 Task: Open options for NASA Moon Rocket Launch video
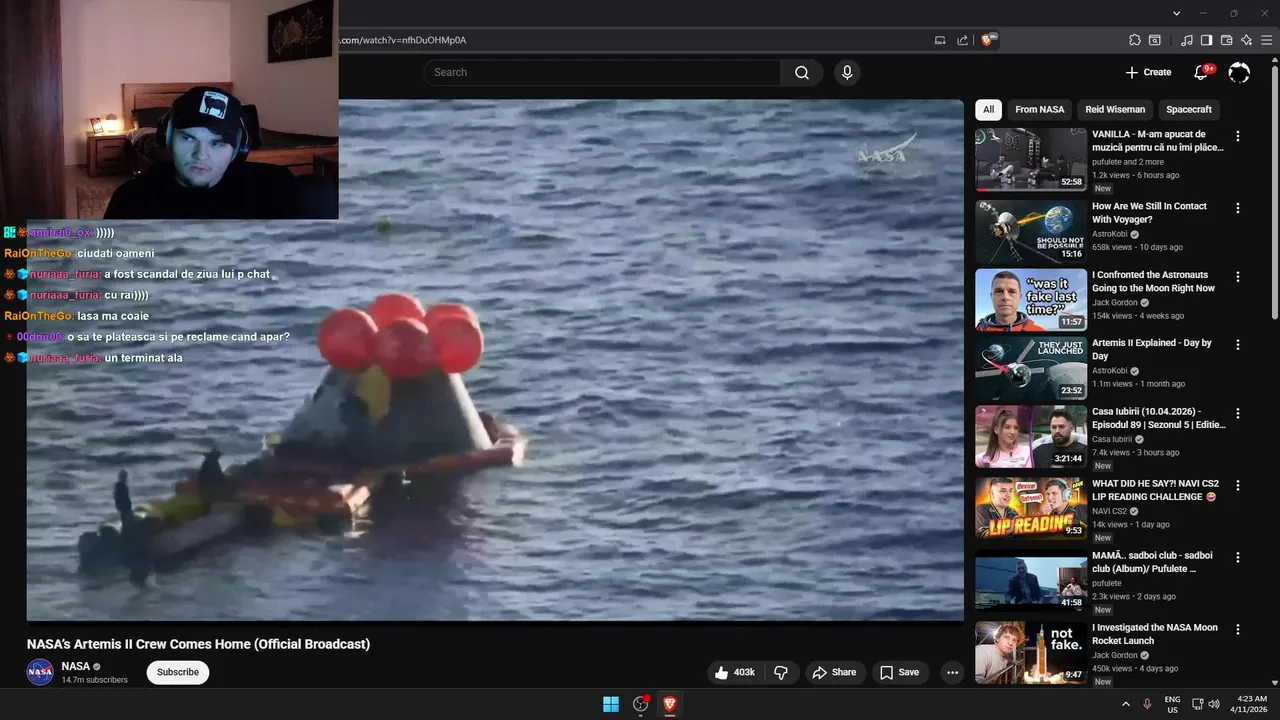click(x=1238, y=629)
